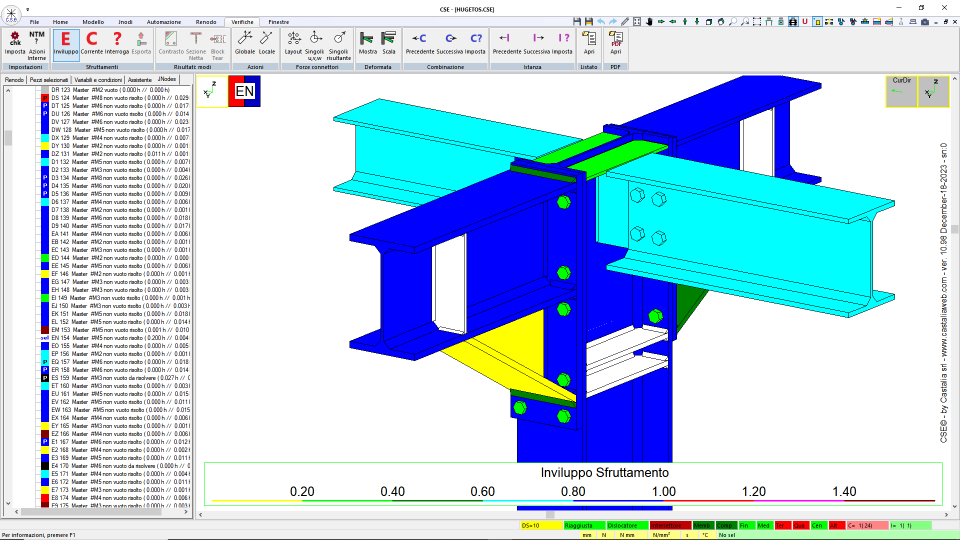Click green swatch beside EI 149
Image resolution: width=960 pixels, height=540 pixels.
45,298
